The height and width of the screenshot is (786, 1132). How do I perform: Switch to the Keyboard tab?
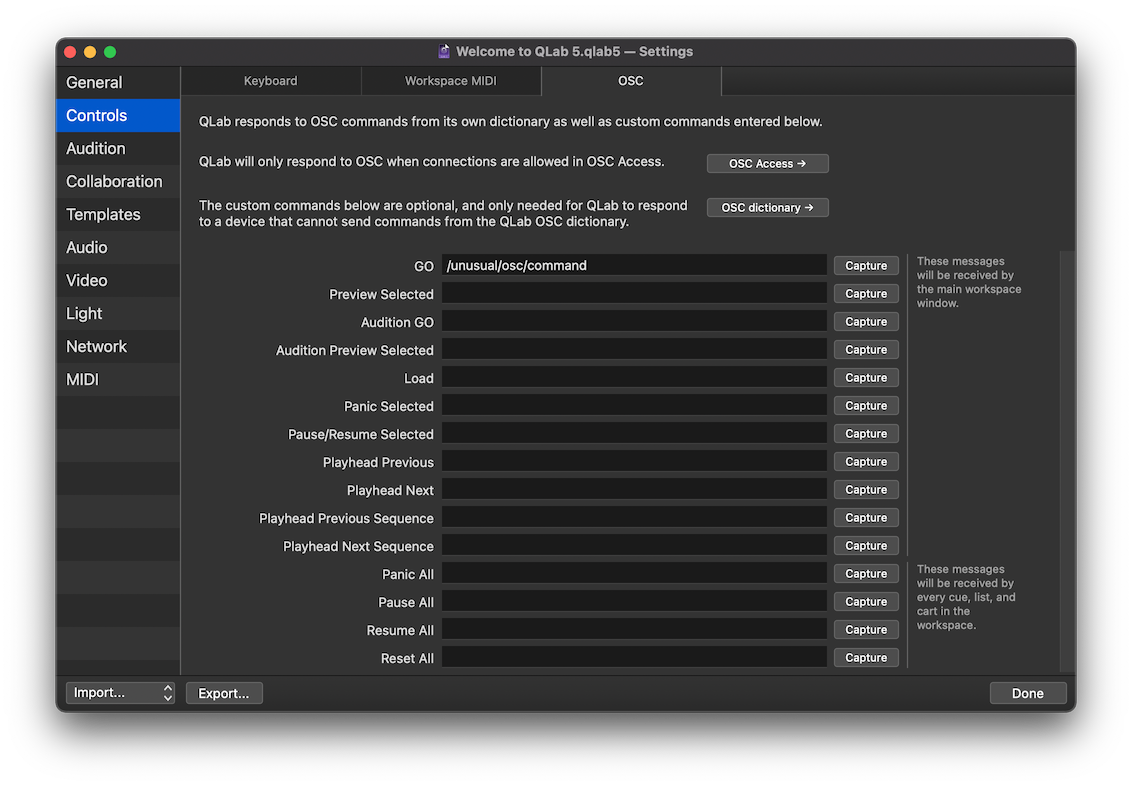click(270, 81)
